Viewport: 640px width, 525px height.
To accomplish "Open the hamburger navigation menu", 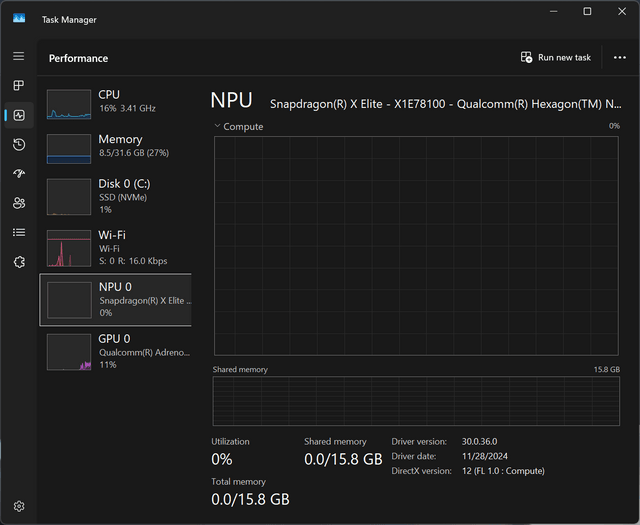I will [18, 56].
